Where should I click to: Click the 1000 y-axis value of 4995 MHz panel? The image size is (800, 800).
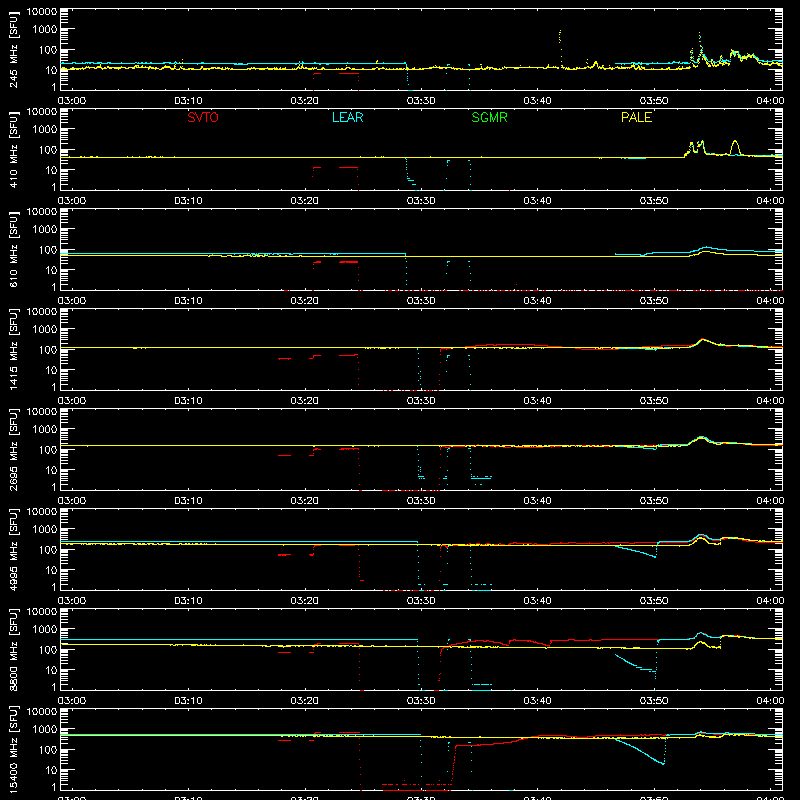point(45,530)
